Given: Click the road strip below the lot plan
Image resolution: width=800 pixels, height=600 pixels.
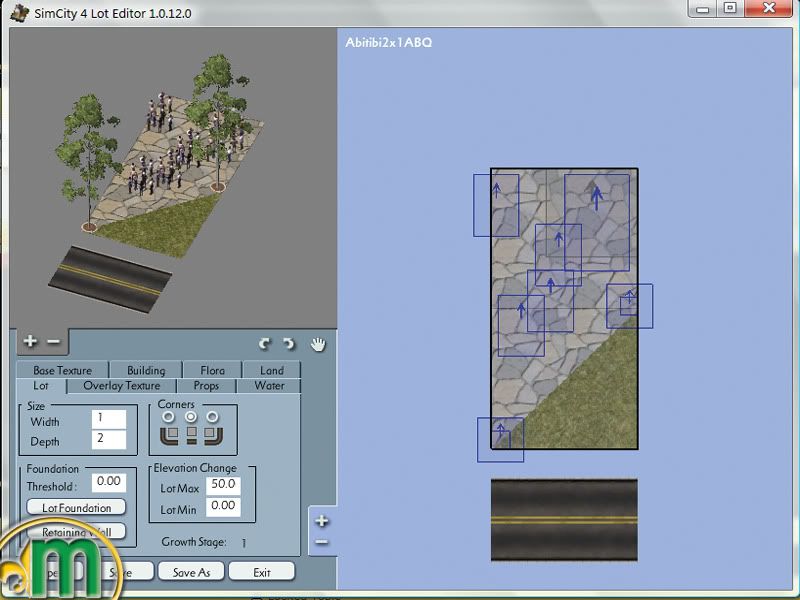Looking at the screenshot, I should 564,519.
